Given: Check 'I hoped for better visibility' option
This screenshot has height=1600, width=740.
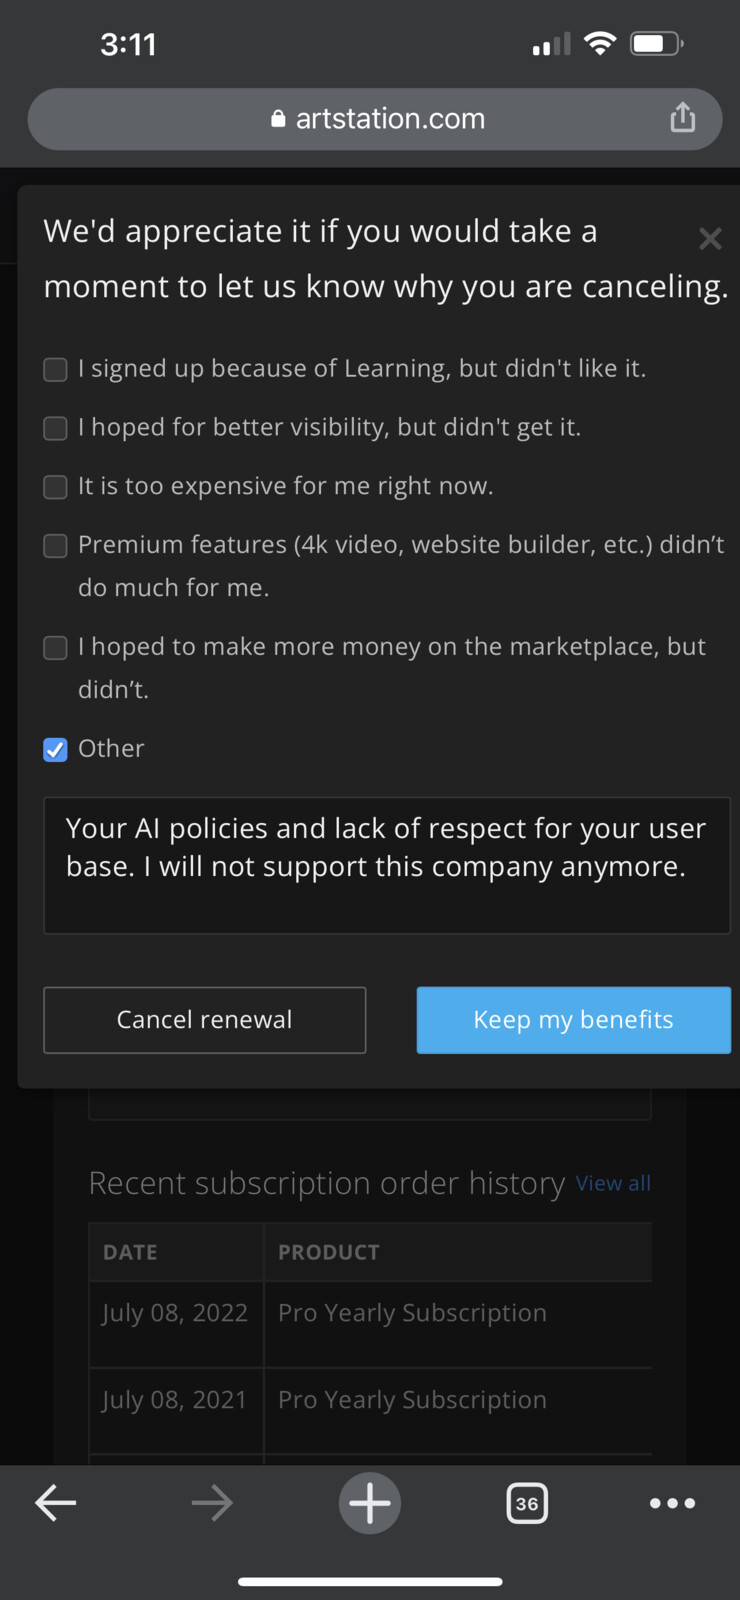Looking at the screenshot, I should (55, 428).
